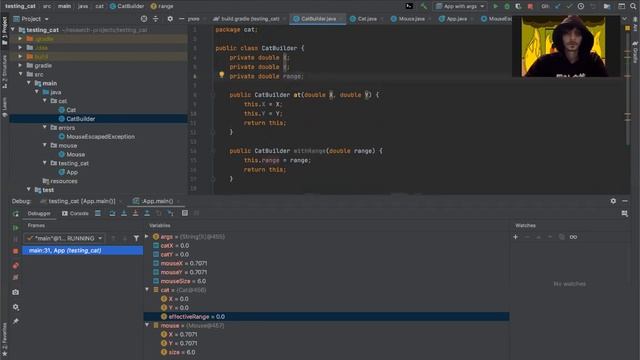Click the camera thread dump icon
The width and height of the screenshot is (640, 360).
[x=16, y=292]
